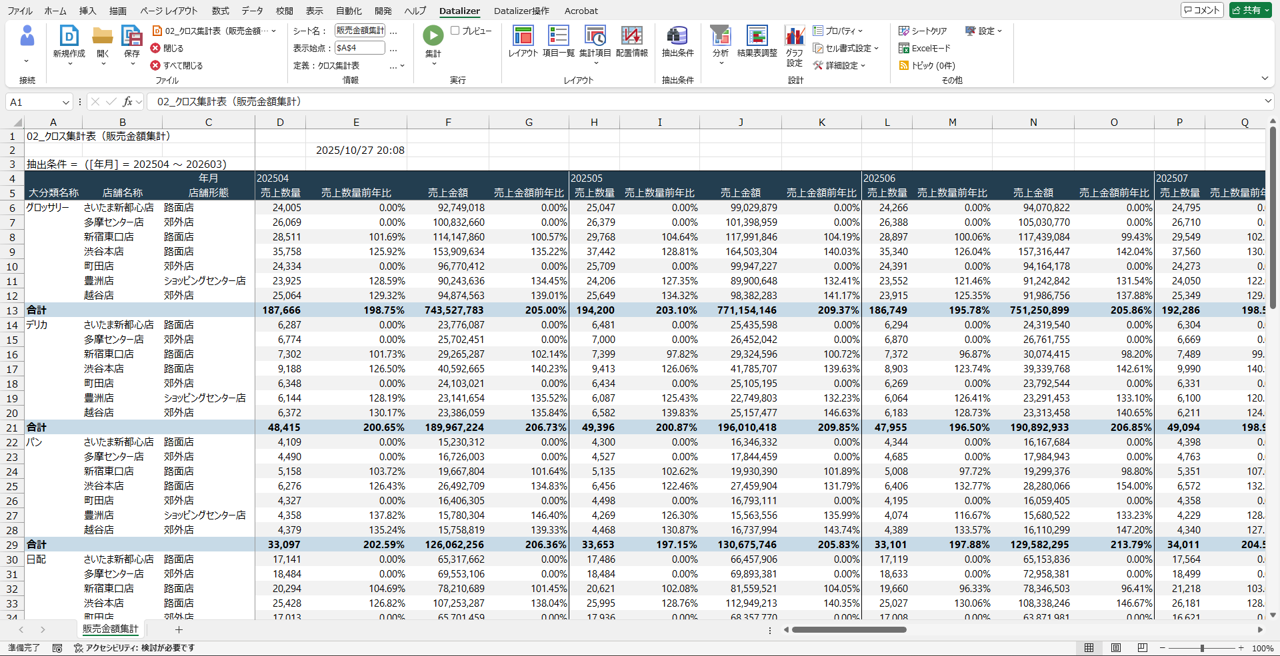Click the zoom slider in status bar
This screenshot has width=1280, height=656.
pyautogui.click(x=1202, y=648)
